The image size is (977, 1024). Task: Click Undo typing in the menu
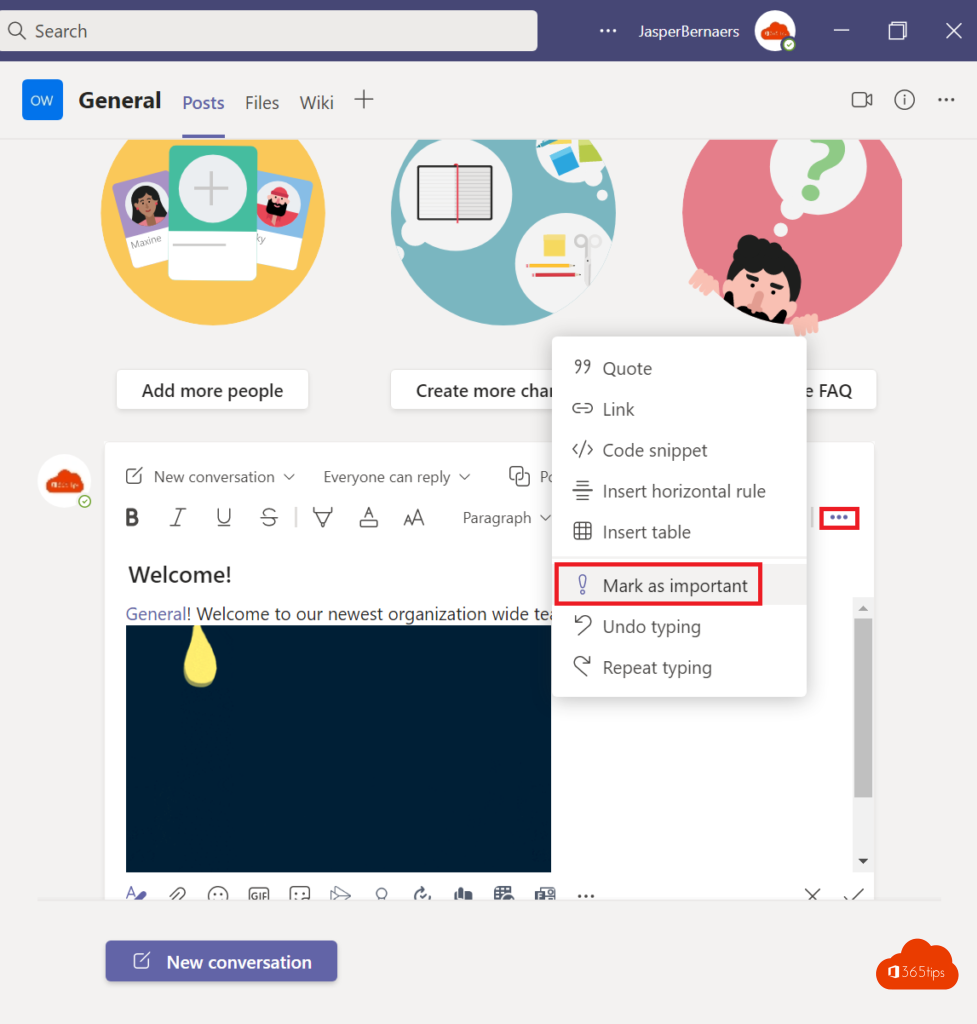(679, 626)
